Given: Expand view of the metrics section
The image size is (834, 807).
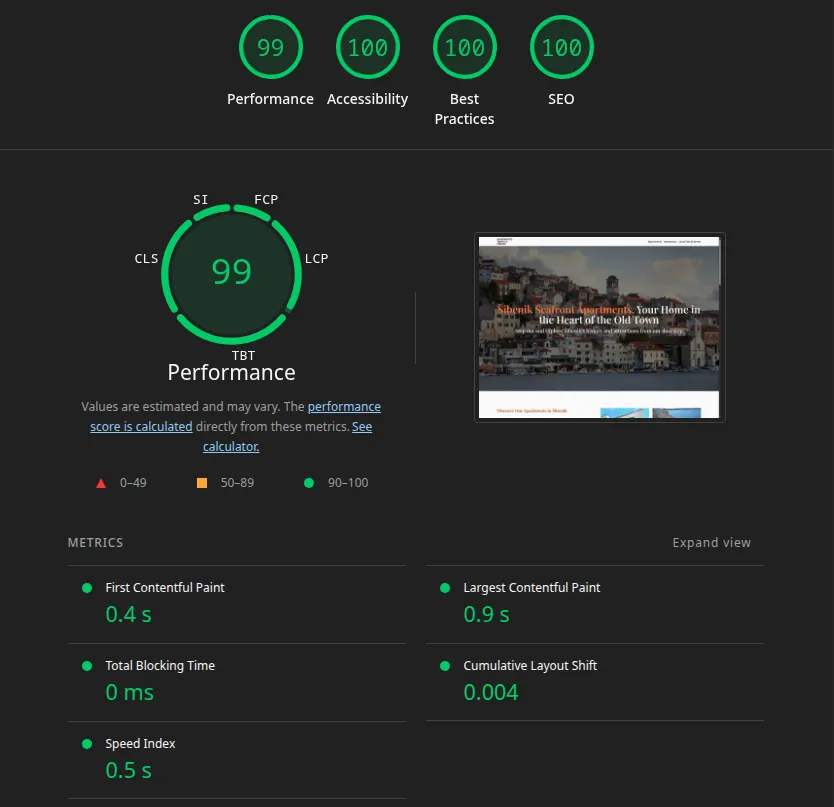Looking at the screenshot, I should coord(711,542).
